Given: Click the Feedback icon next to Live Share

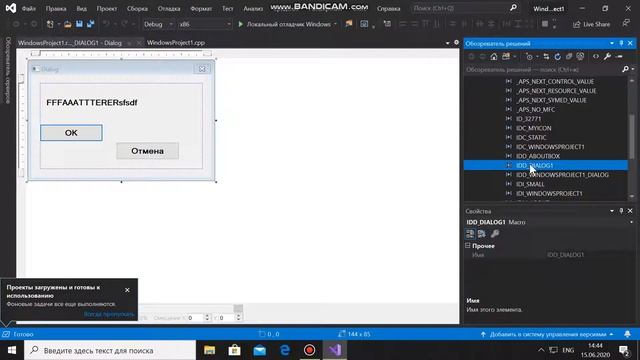Looking at the screenshot, I should (627, 23).
